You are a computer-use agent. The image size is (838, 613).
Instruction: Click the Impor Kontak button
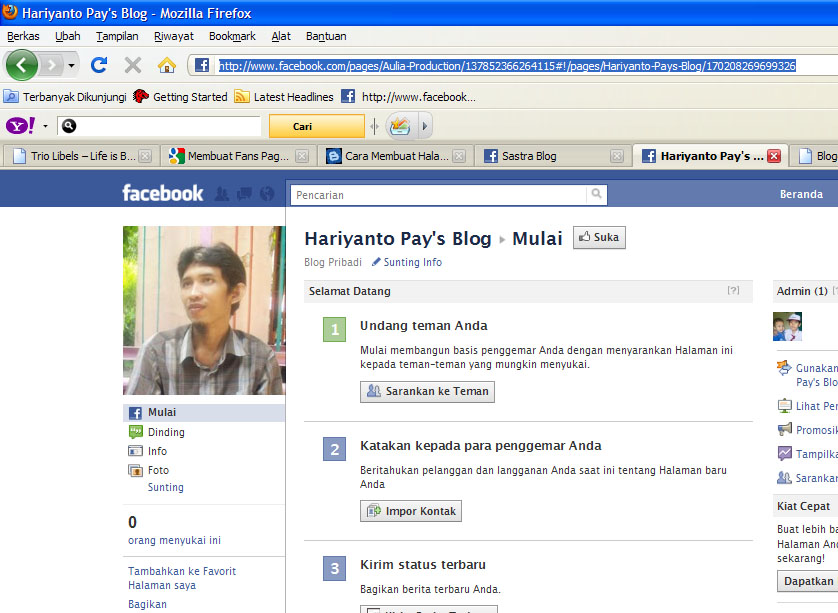411,511
